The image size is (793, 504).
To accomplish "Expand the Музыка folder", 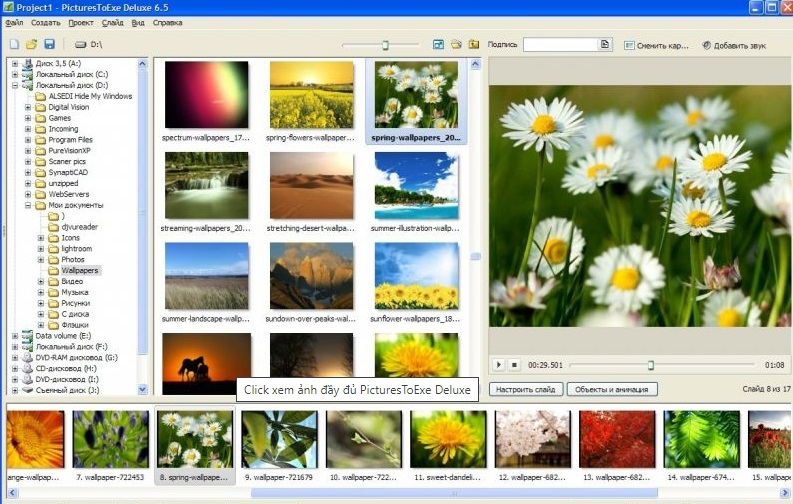I will (41, 292).
